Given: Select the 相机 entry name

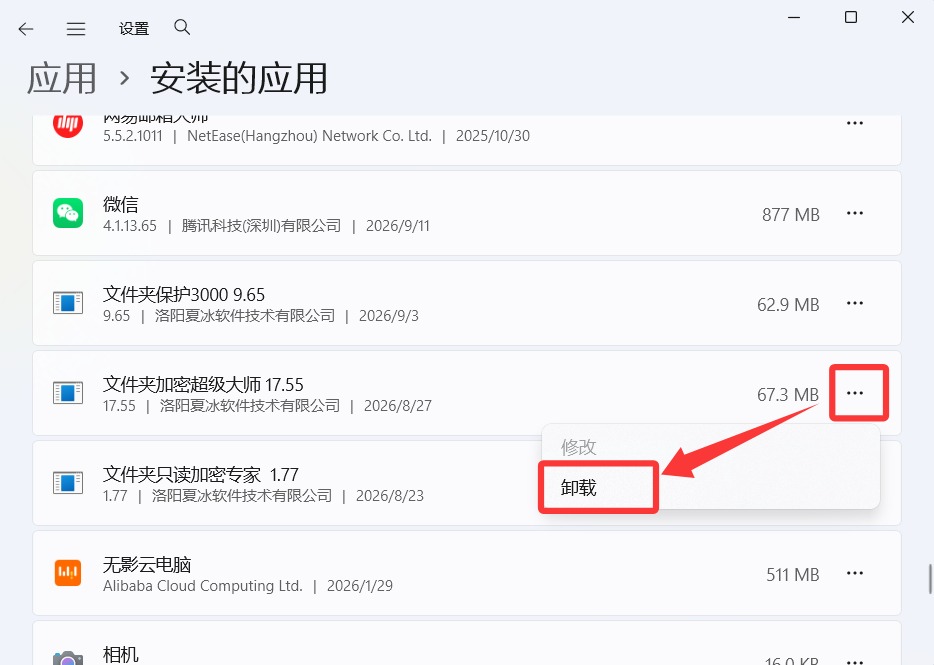Looking at the screenshot, I should pyautogui.click(x=120, y=654).
